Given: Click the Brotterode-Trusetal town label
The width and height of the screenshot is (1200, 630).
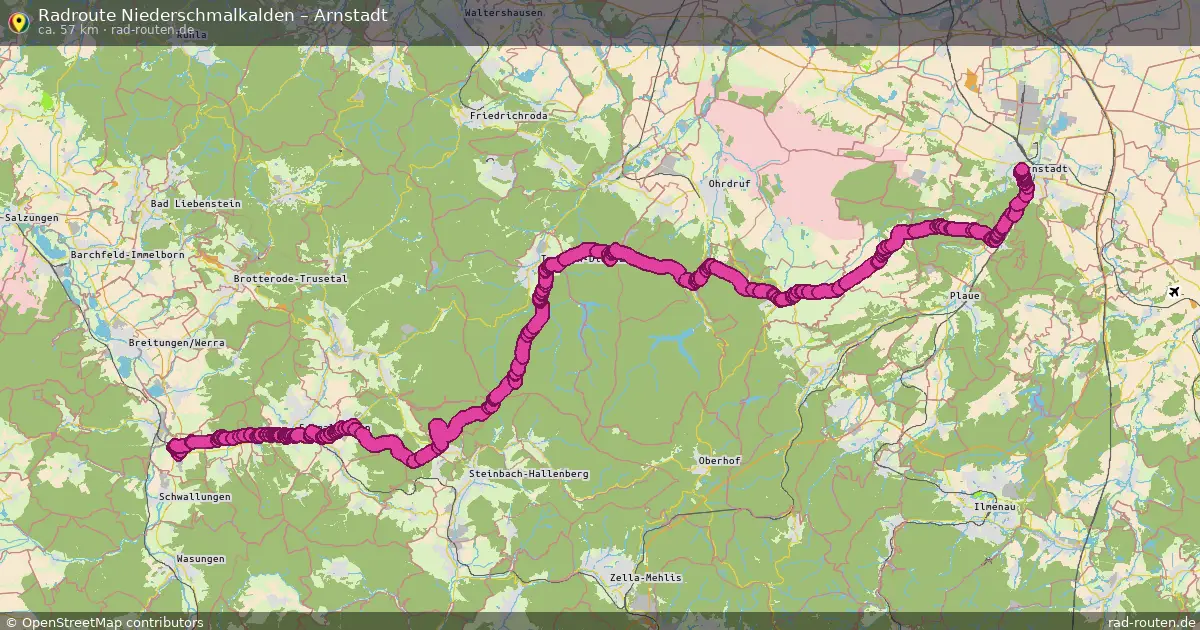Looking at the screenshot, I should click(x=290, y=279).
